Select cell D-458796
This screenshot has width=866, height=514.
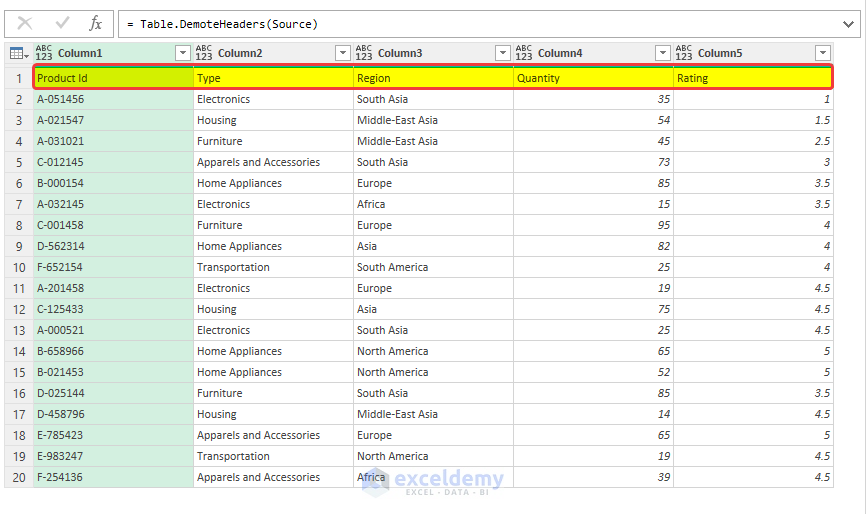click(x=113, y=414)
